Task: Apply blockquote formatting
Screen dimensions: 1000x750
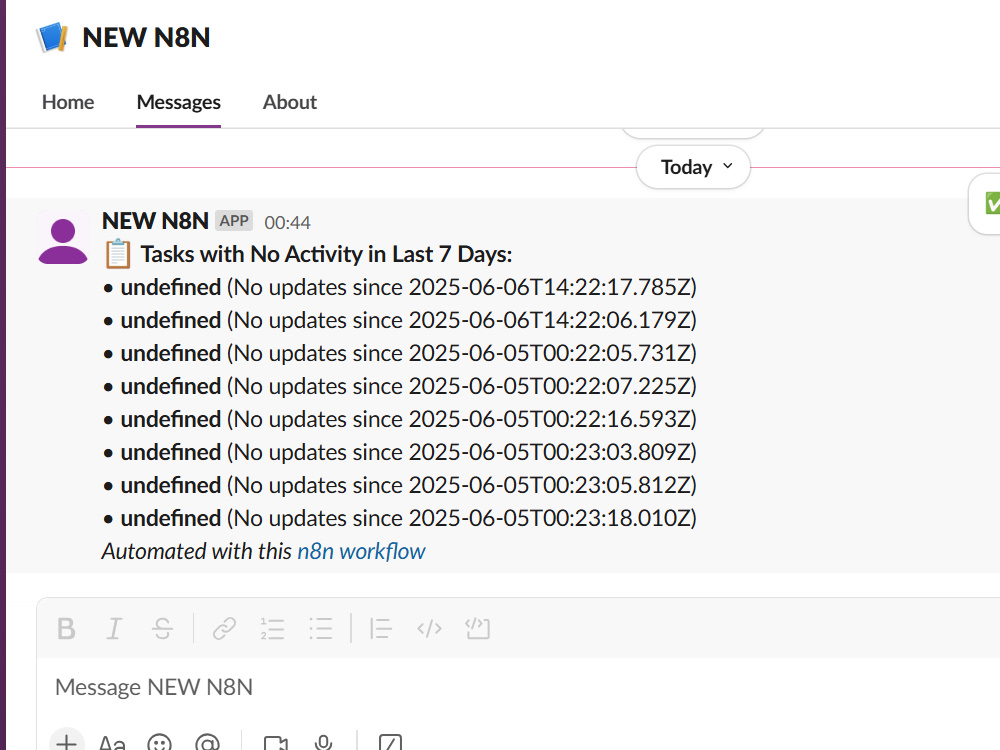Action: [x=381, y=629]
